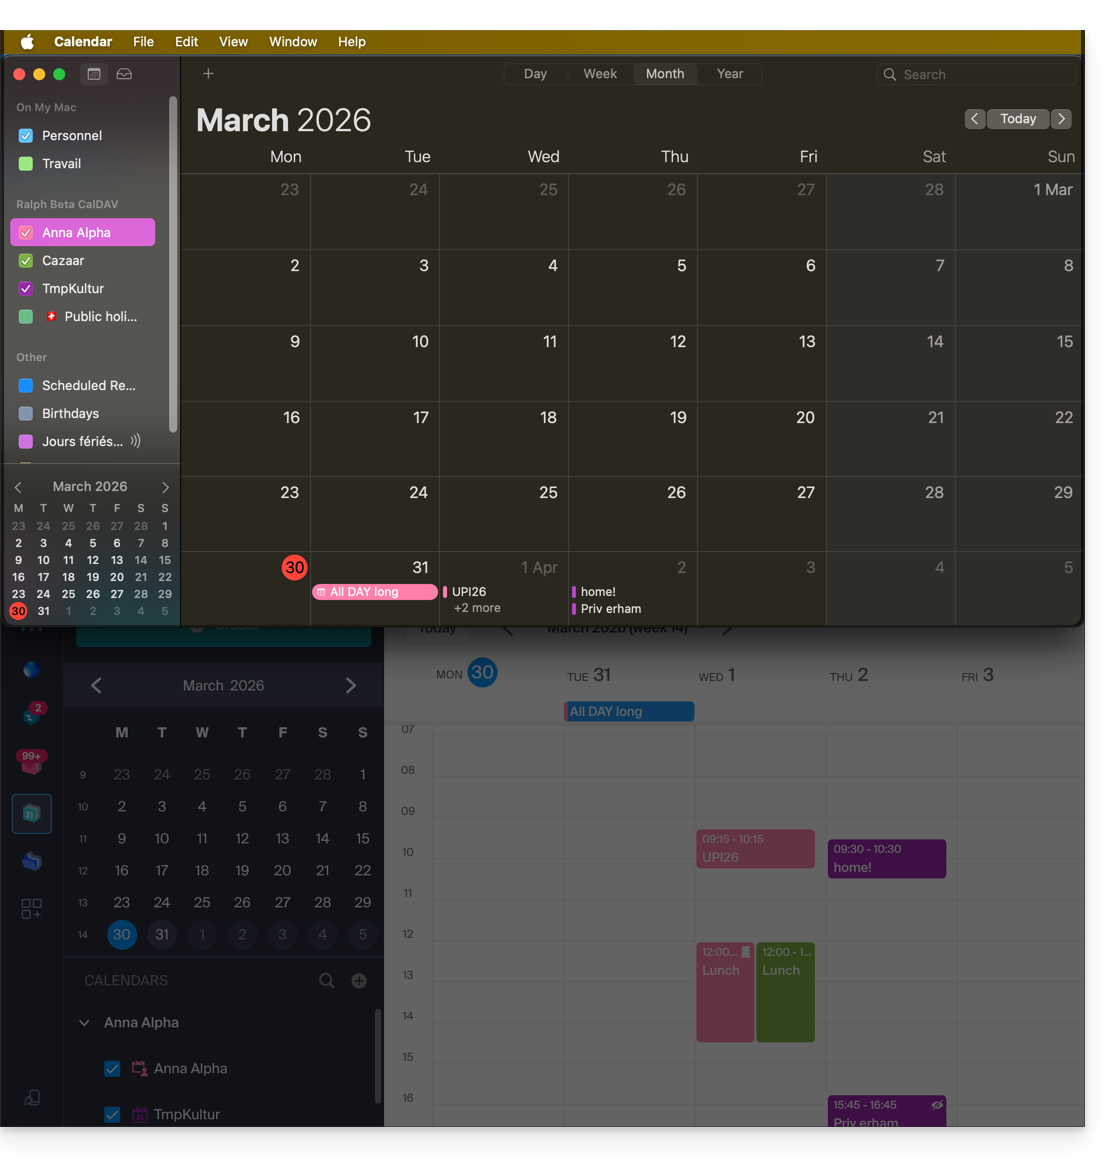Click the "+2 more" events link
The image size is (1115, 1157).
pyautogui.click(x=477, y=608)
